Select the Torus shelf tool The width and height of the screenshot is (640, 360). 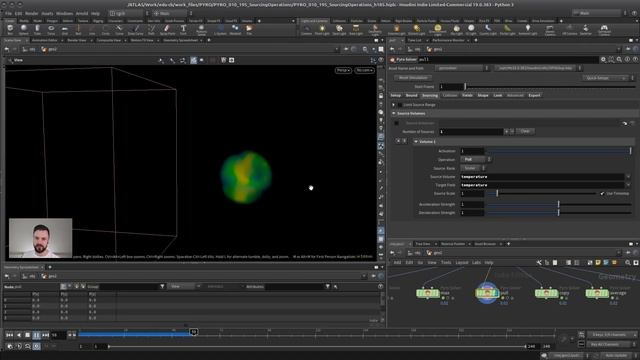point(51,29)
